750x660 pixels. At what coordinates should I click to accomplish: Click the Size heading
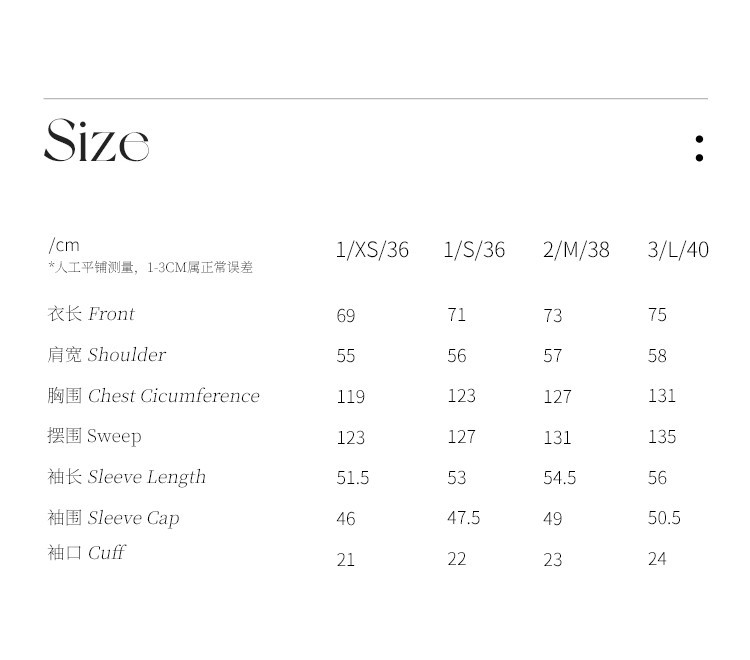point(97,141)
